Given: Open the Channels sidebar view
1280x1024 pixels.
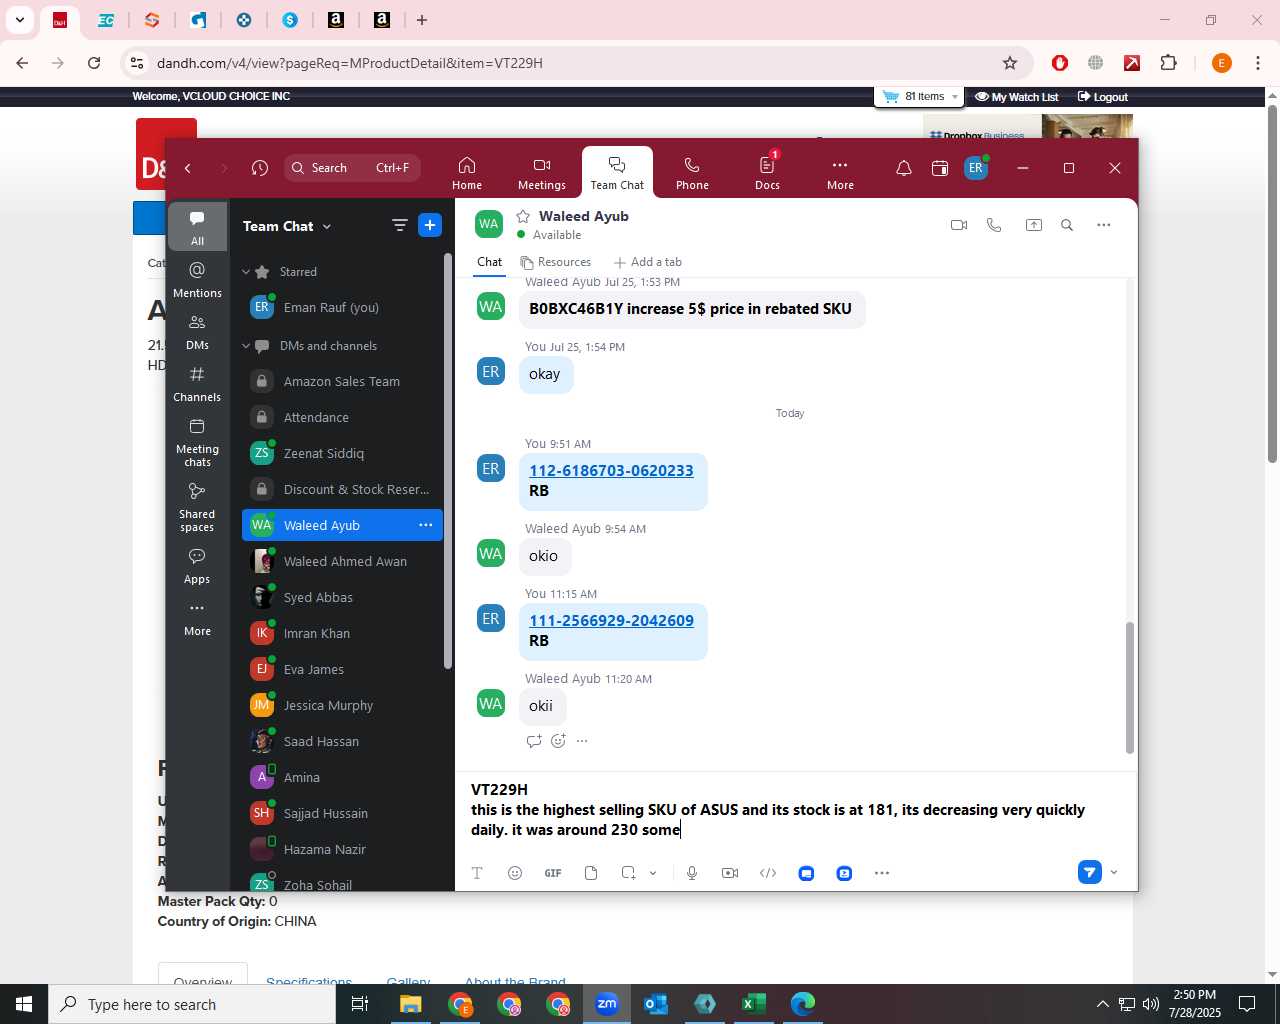Looking at the screenshot, I should point(197,384).
